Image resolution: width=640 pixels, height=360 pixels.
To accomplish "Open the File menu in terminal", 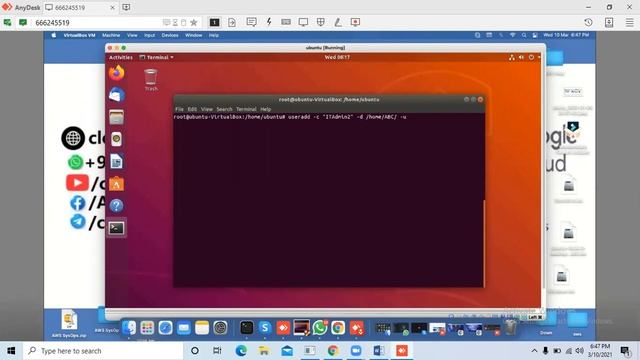I will pyautogui.click(x=179, y=109).
